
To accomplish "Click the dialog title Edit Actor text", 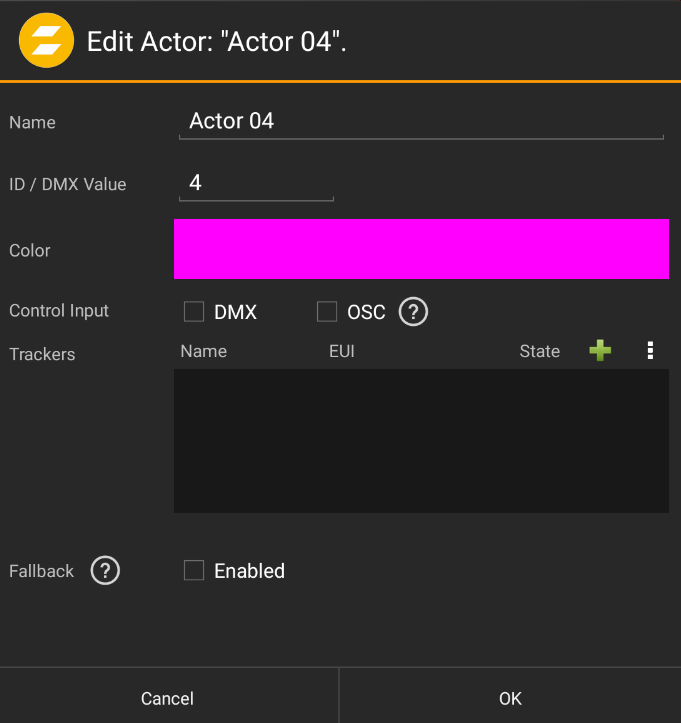I will coord(217,41).
